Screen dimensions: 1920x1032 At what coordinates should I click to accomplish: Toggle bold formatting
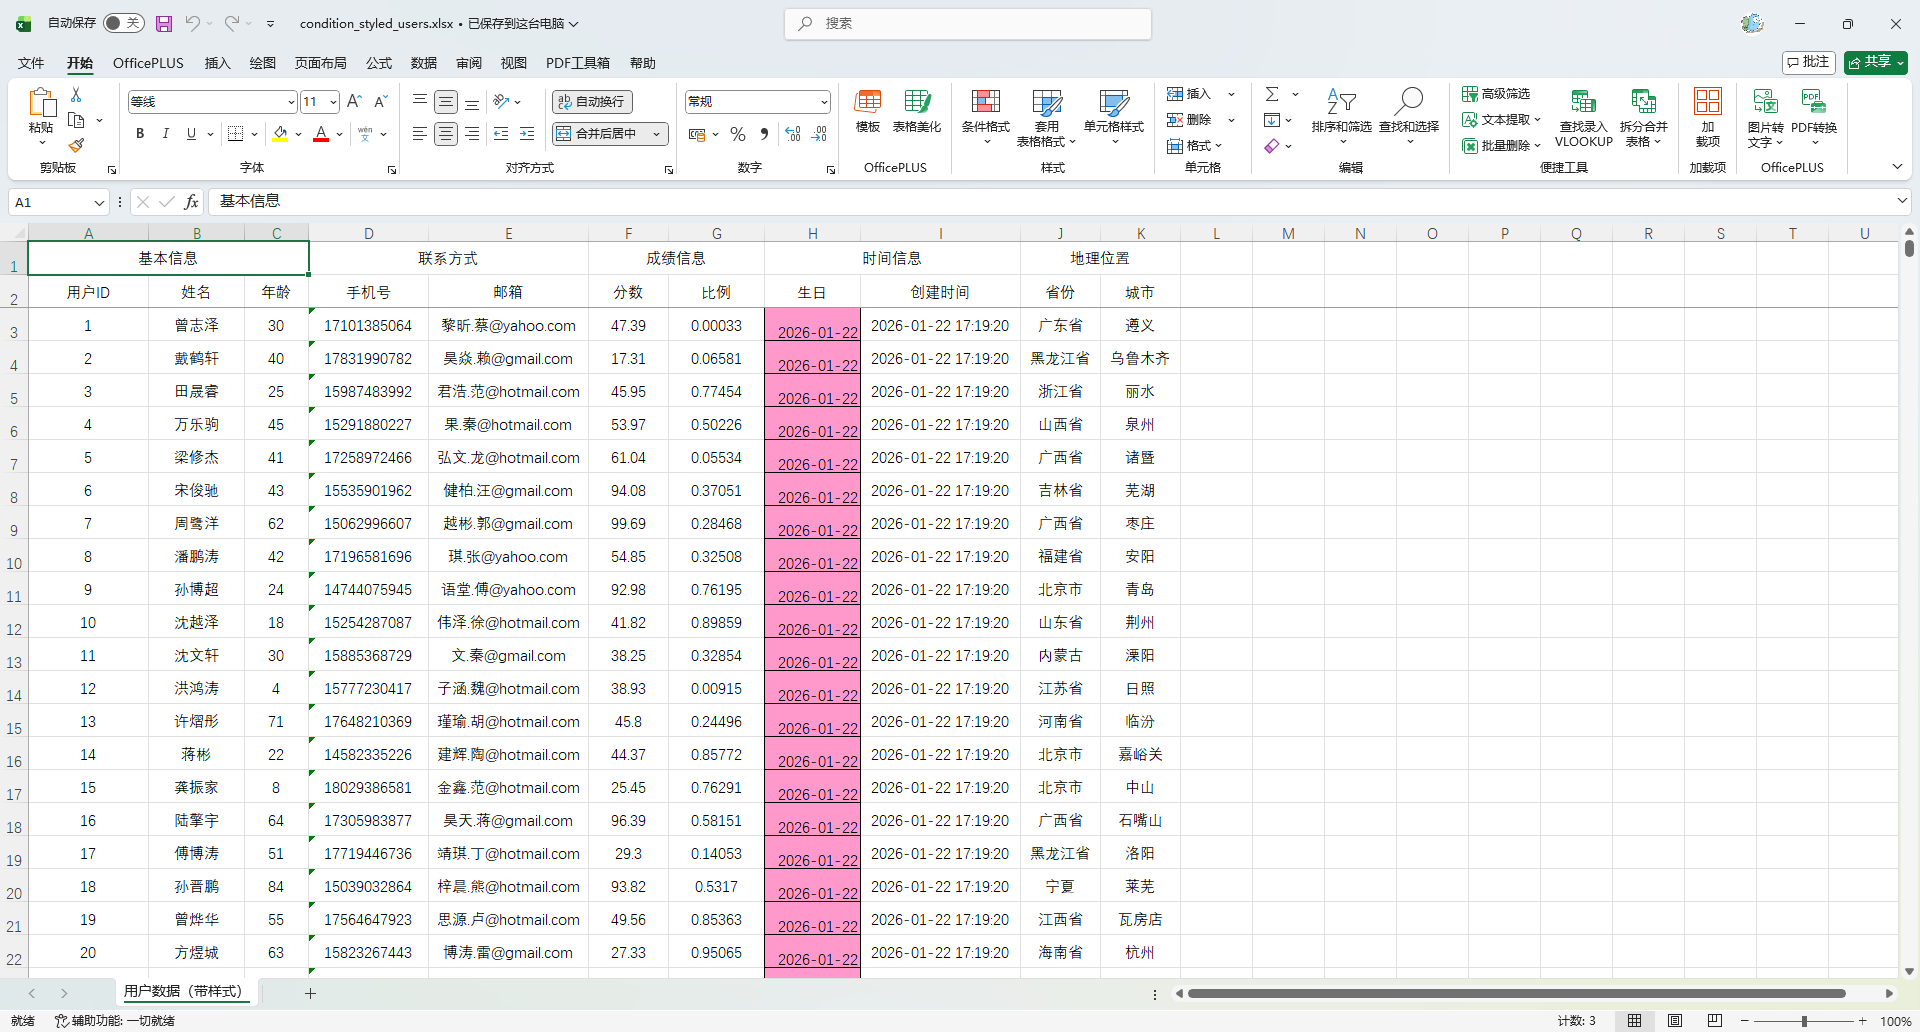140,134
